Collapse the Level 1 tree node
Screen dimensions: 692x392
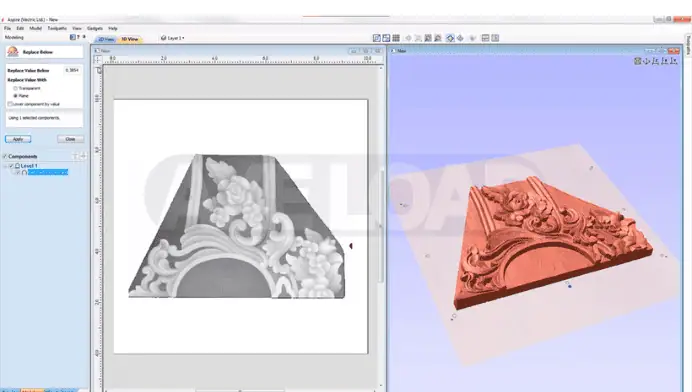5,166
